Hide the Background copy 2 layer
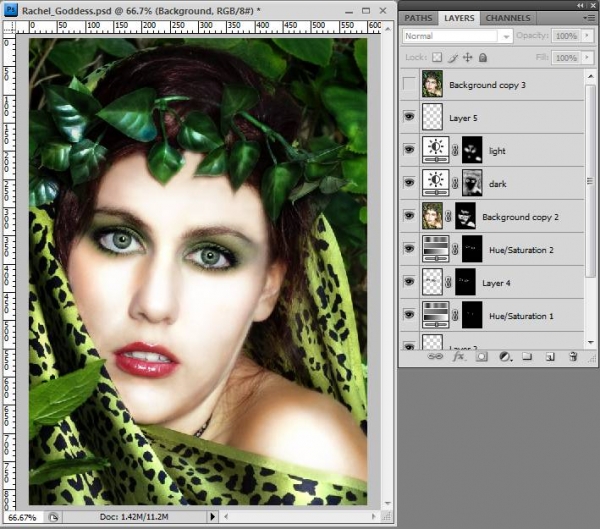 pos(409,216)
